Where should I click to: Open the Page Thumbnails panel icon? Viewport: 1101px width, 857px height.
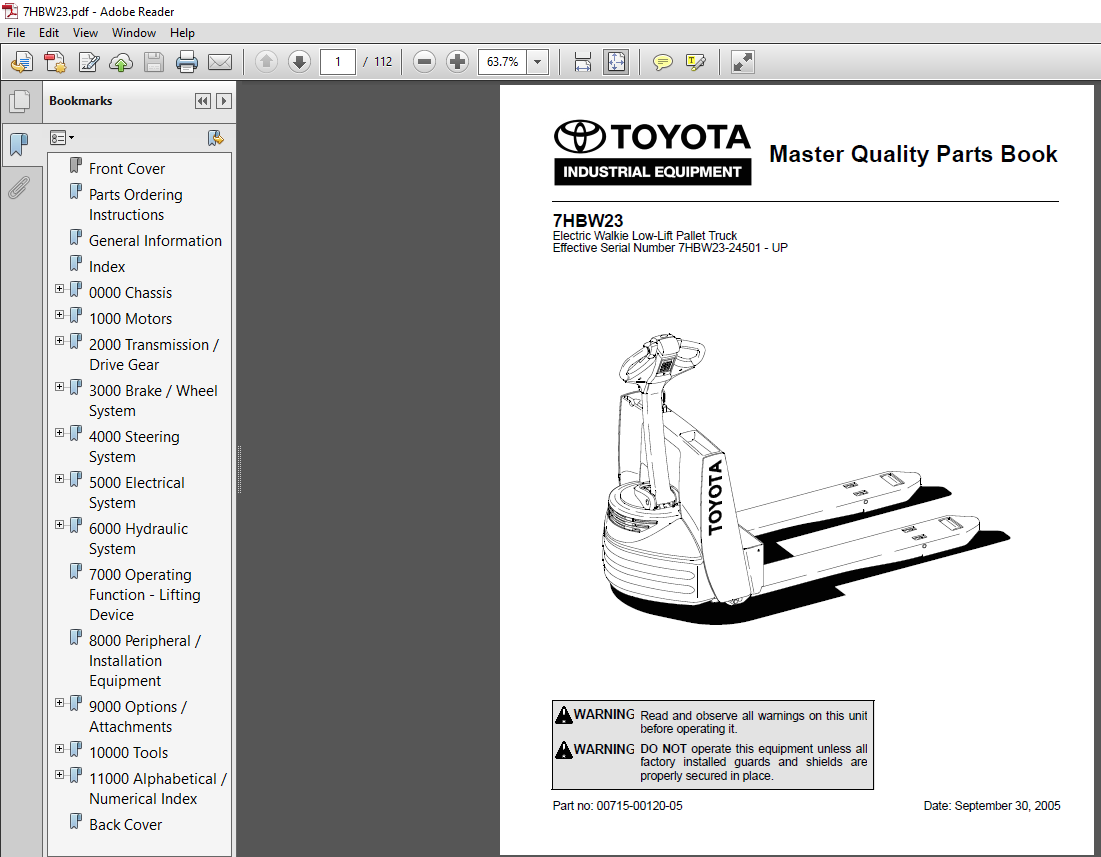pyautogui.click(x=20, y=102)
